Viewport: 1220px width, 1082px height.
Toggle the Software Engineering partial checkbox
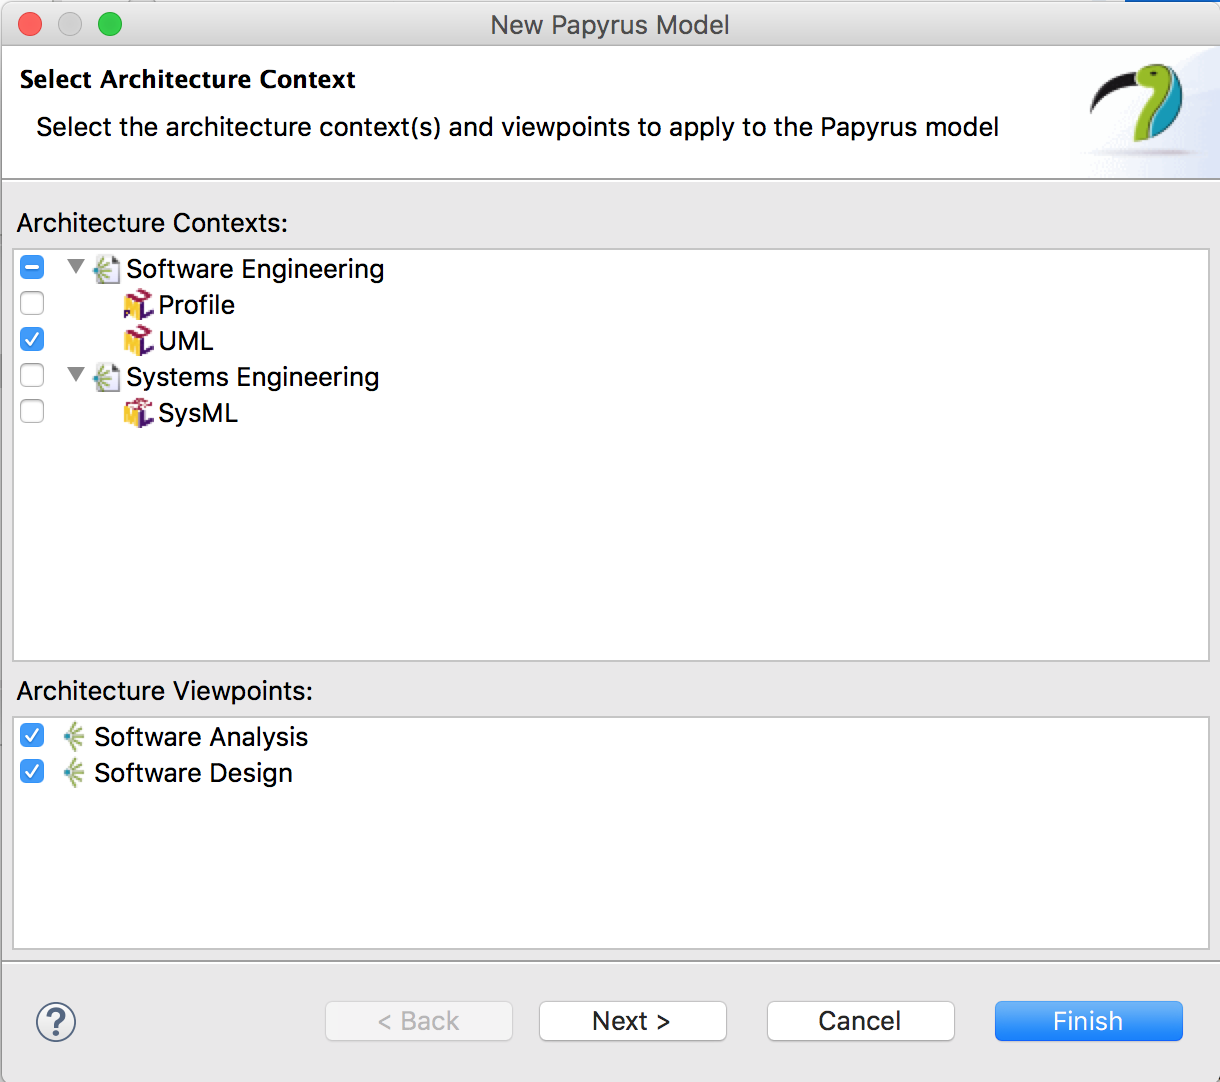pos(32,267)
